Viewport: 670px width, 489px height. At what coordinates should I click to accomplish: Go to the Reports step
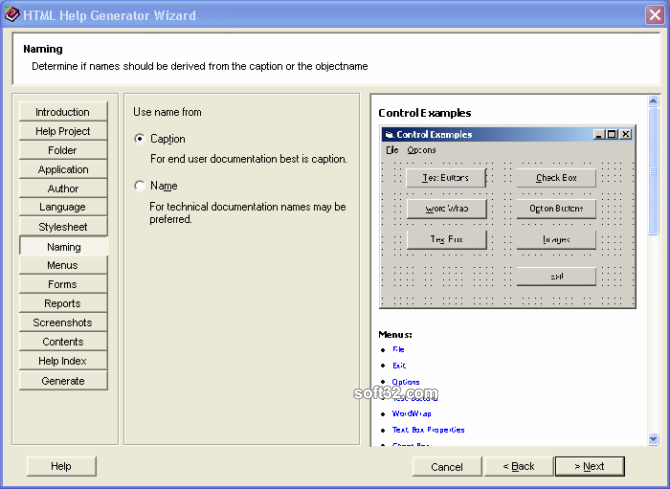[x=63, y=303]
